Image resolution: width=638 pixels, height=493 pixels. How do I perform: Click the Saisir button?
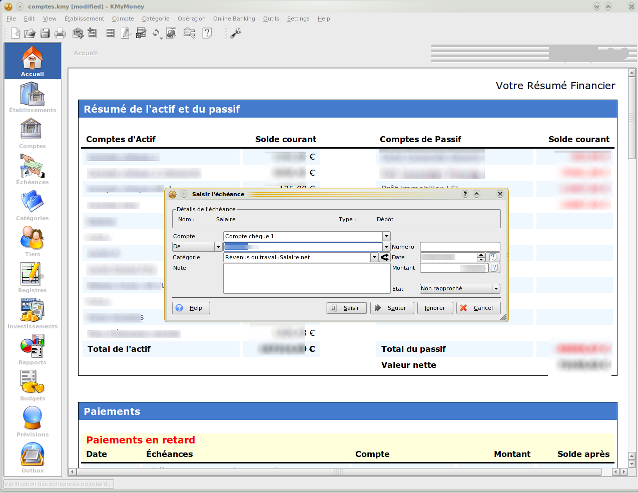pyautogui.click(x=346, y=308)
